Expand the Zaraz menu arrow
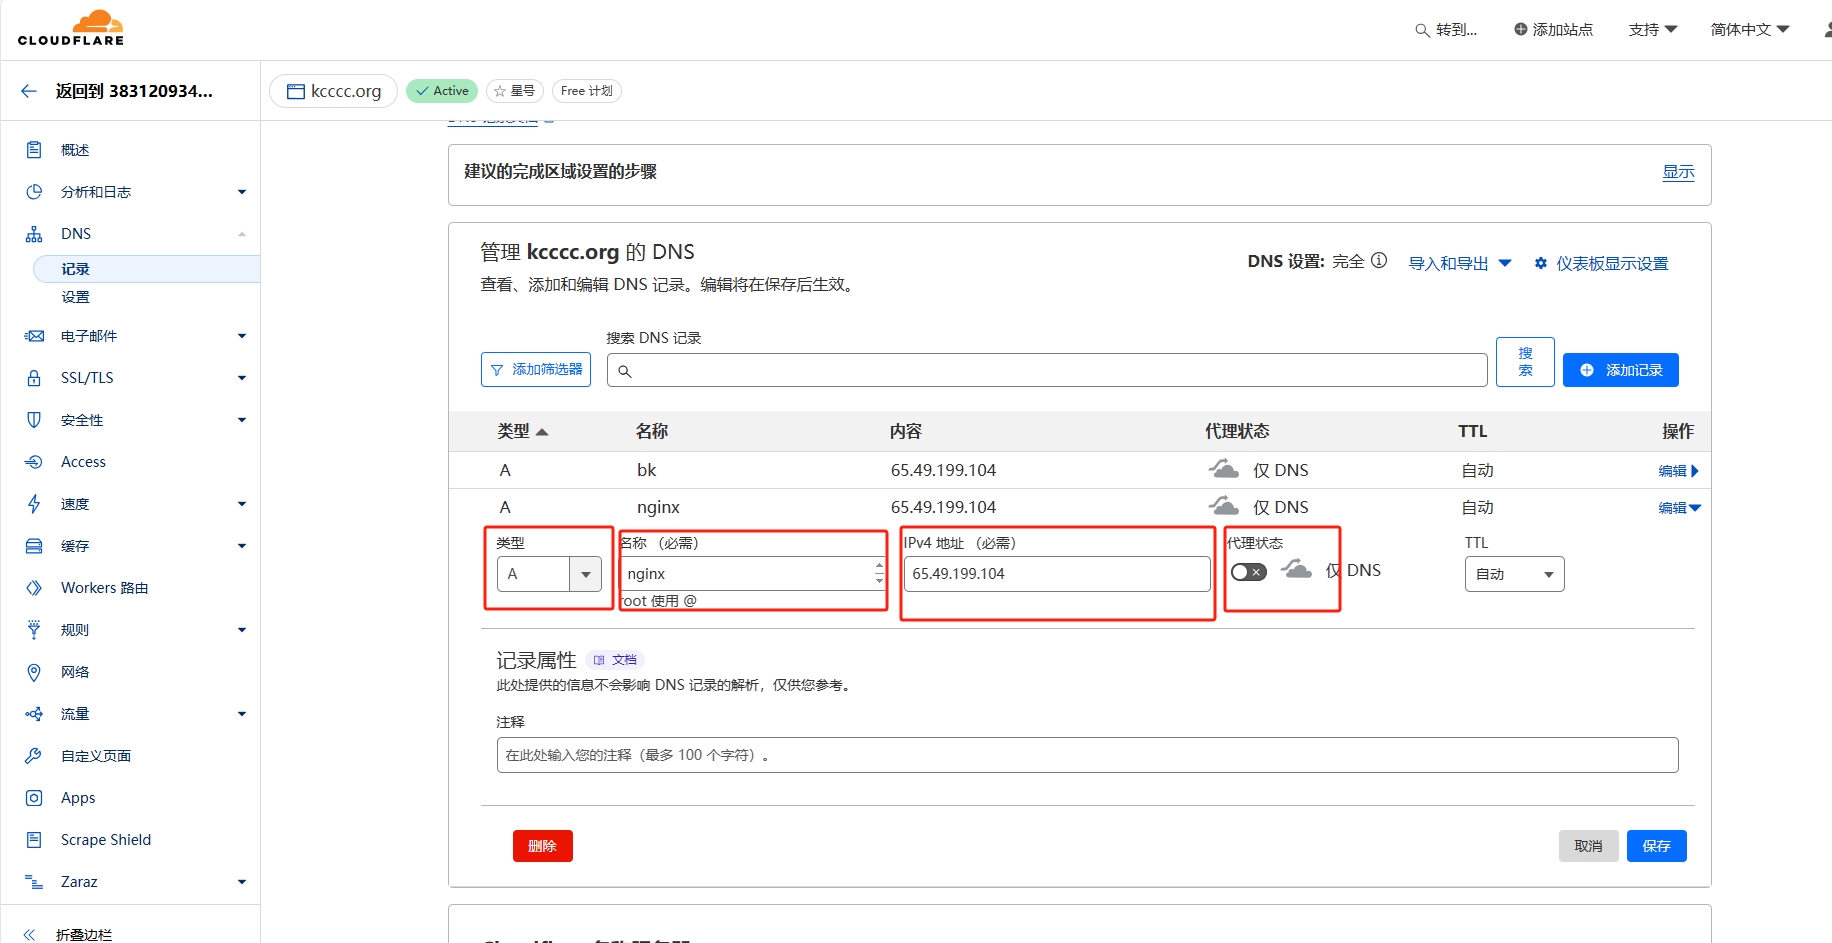The height and width of the screenshot is (943, 1832). point(242,882)
